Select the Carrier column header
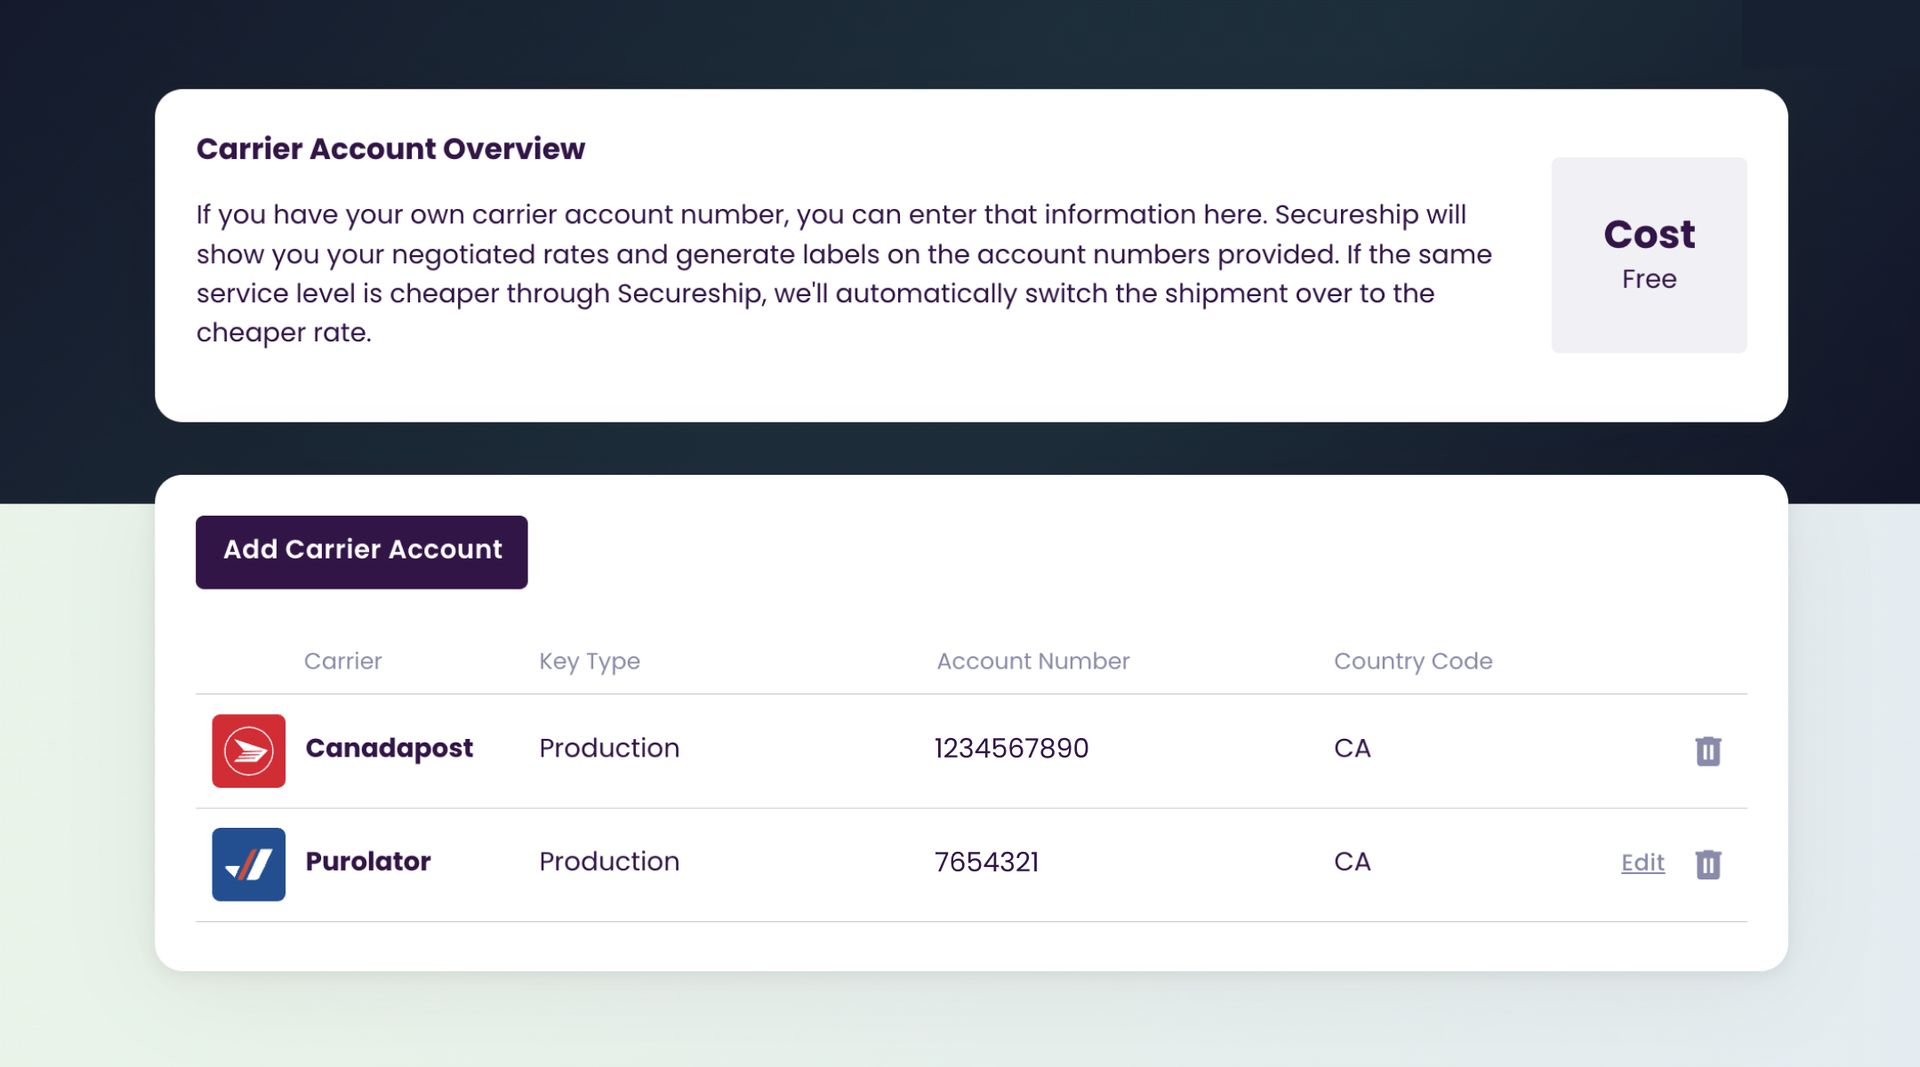This screenshot has height=1067, width=1920. tap(343, 661)
